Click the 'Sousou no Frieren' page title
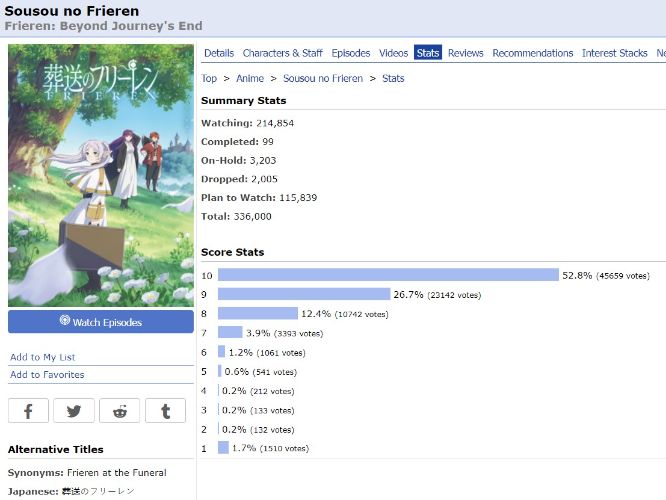666x500 pixels. pyautogui.click(x=71, y=11)
